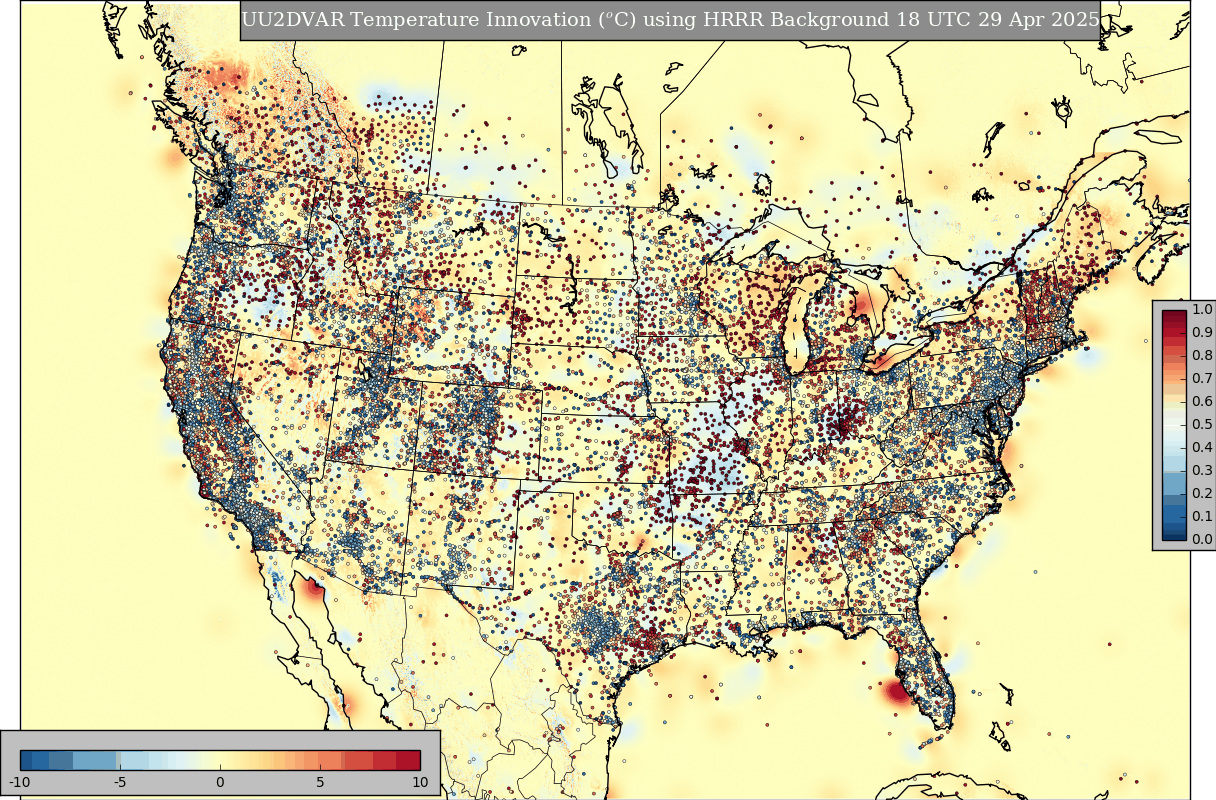Click the 0.2 label on right colorbar
Image resolution: width=1216 pixels, height=800 pixels.
(1203, 493)
